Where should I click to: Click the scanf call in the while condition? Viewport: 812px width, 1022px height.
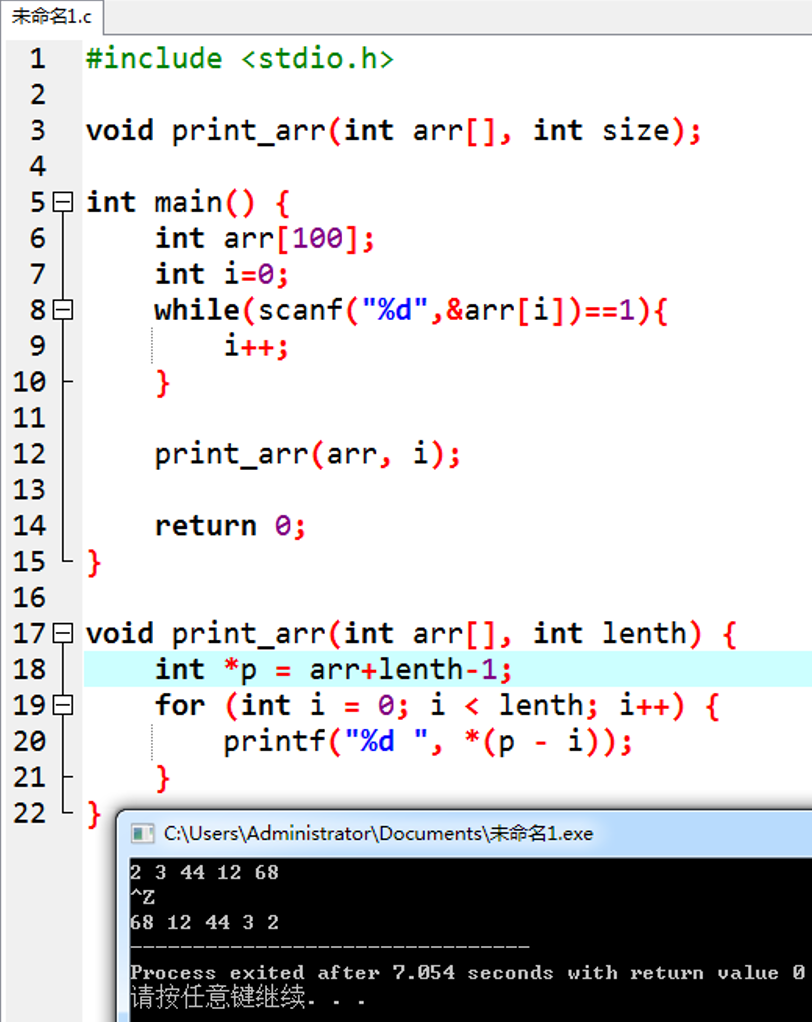[419, 310]
